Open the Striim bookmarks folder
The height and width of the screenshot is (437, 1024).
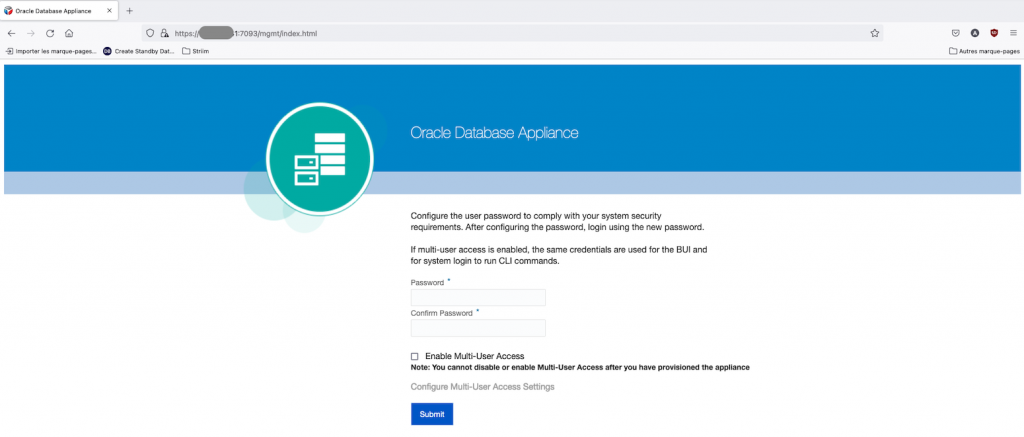point(195,51)
